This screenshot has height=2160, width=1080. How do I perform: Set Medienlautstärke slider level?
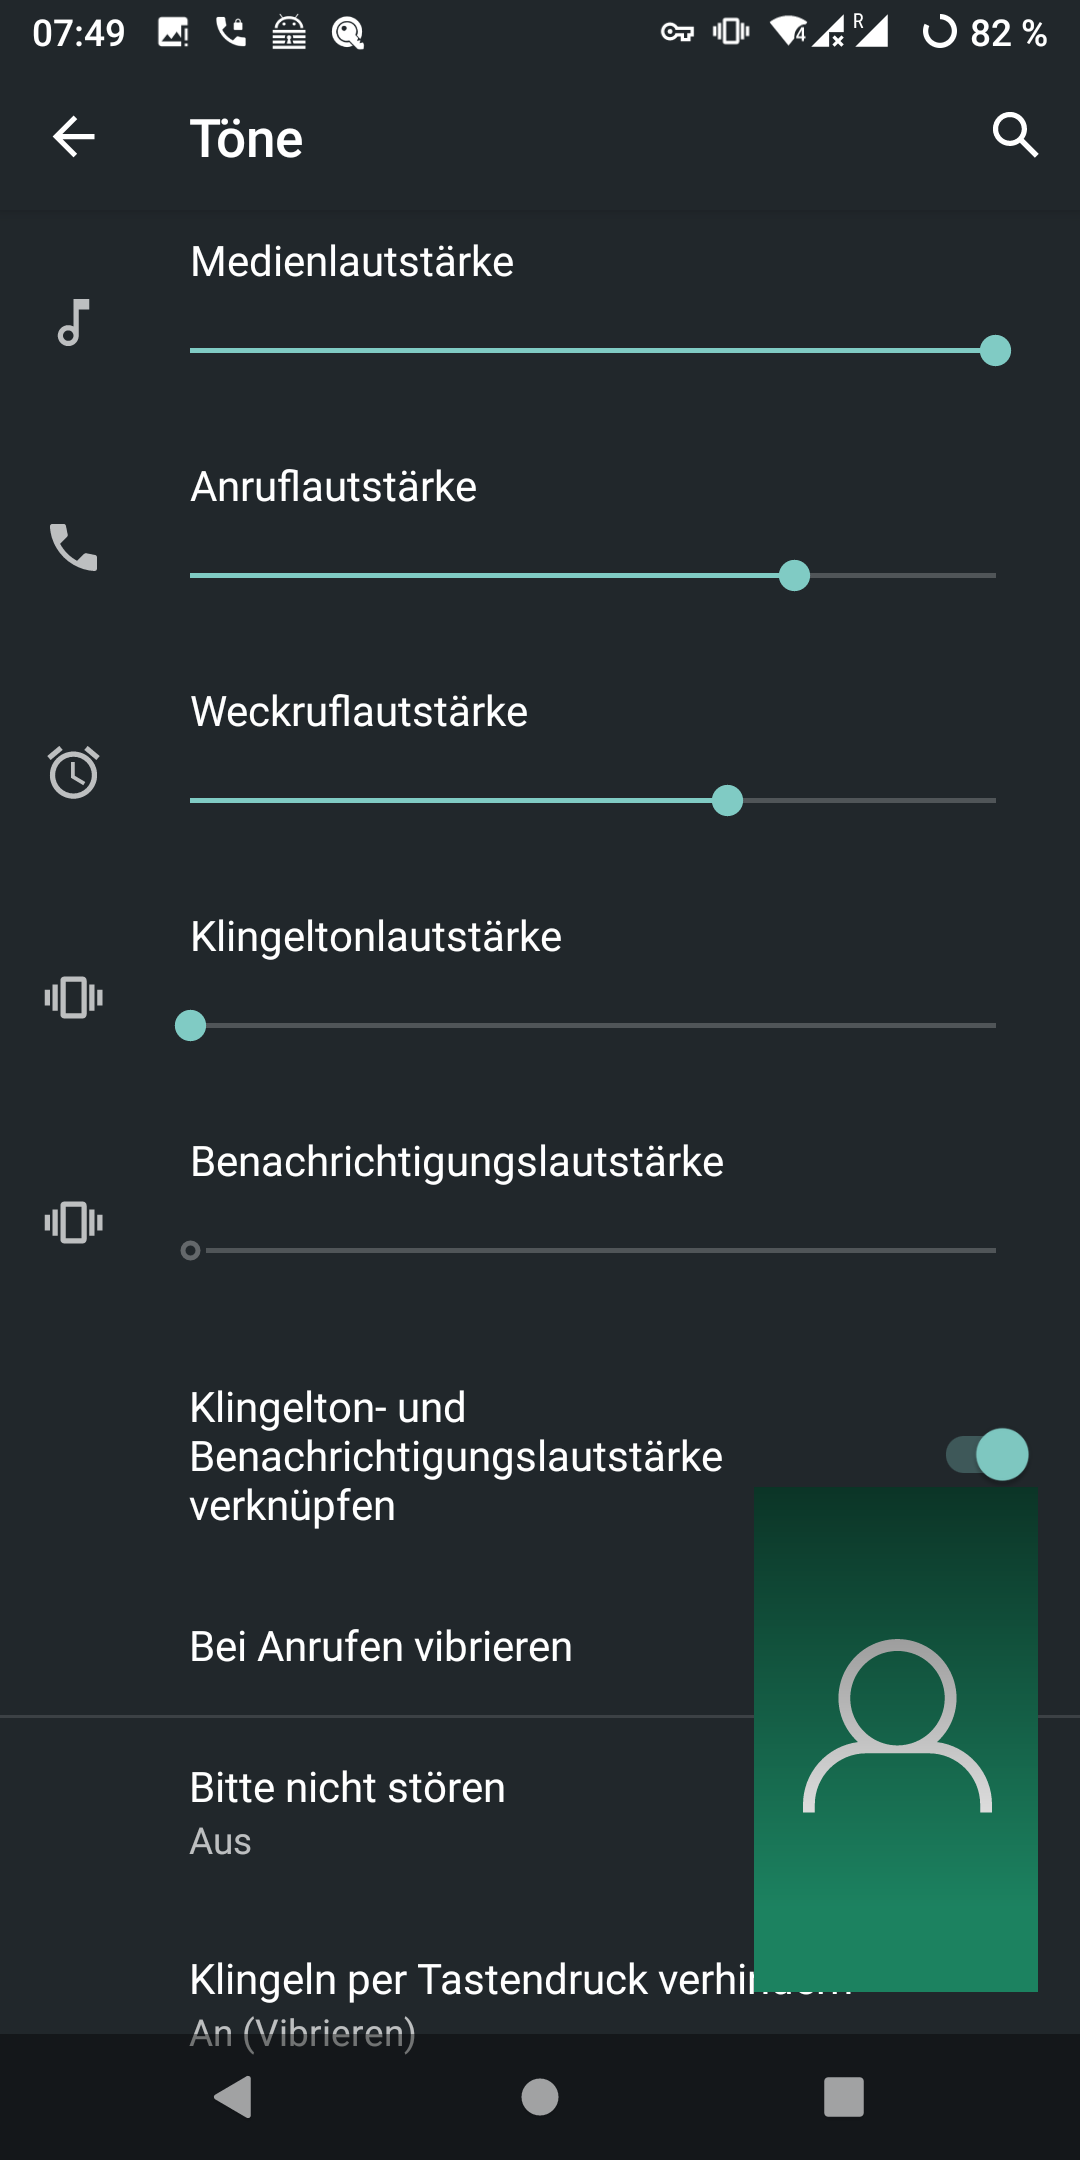click(994, 351)
